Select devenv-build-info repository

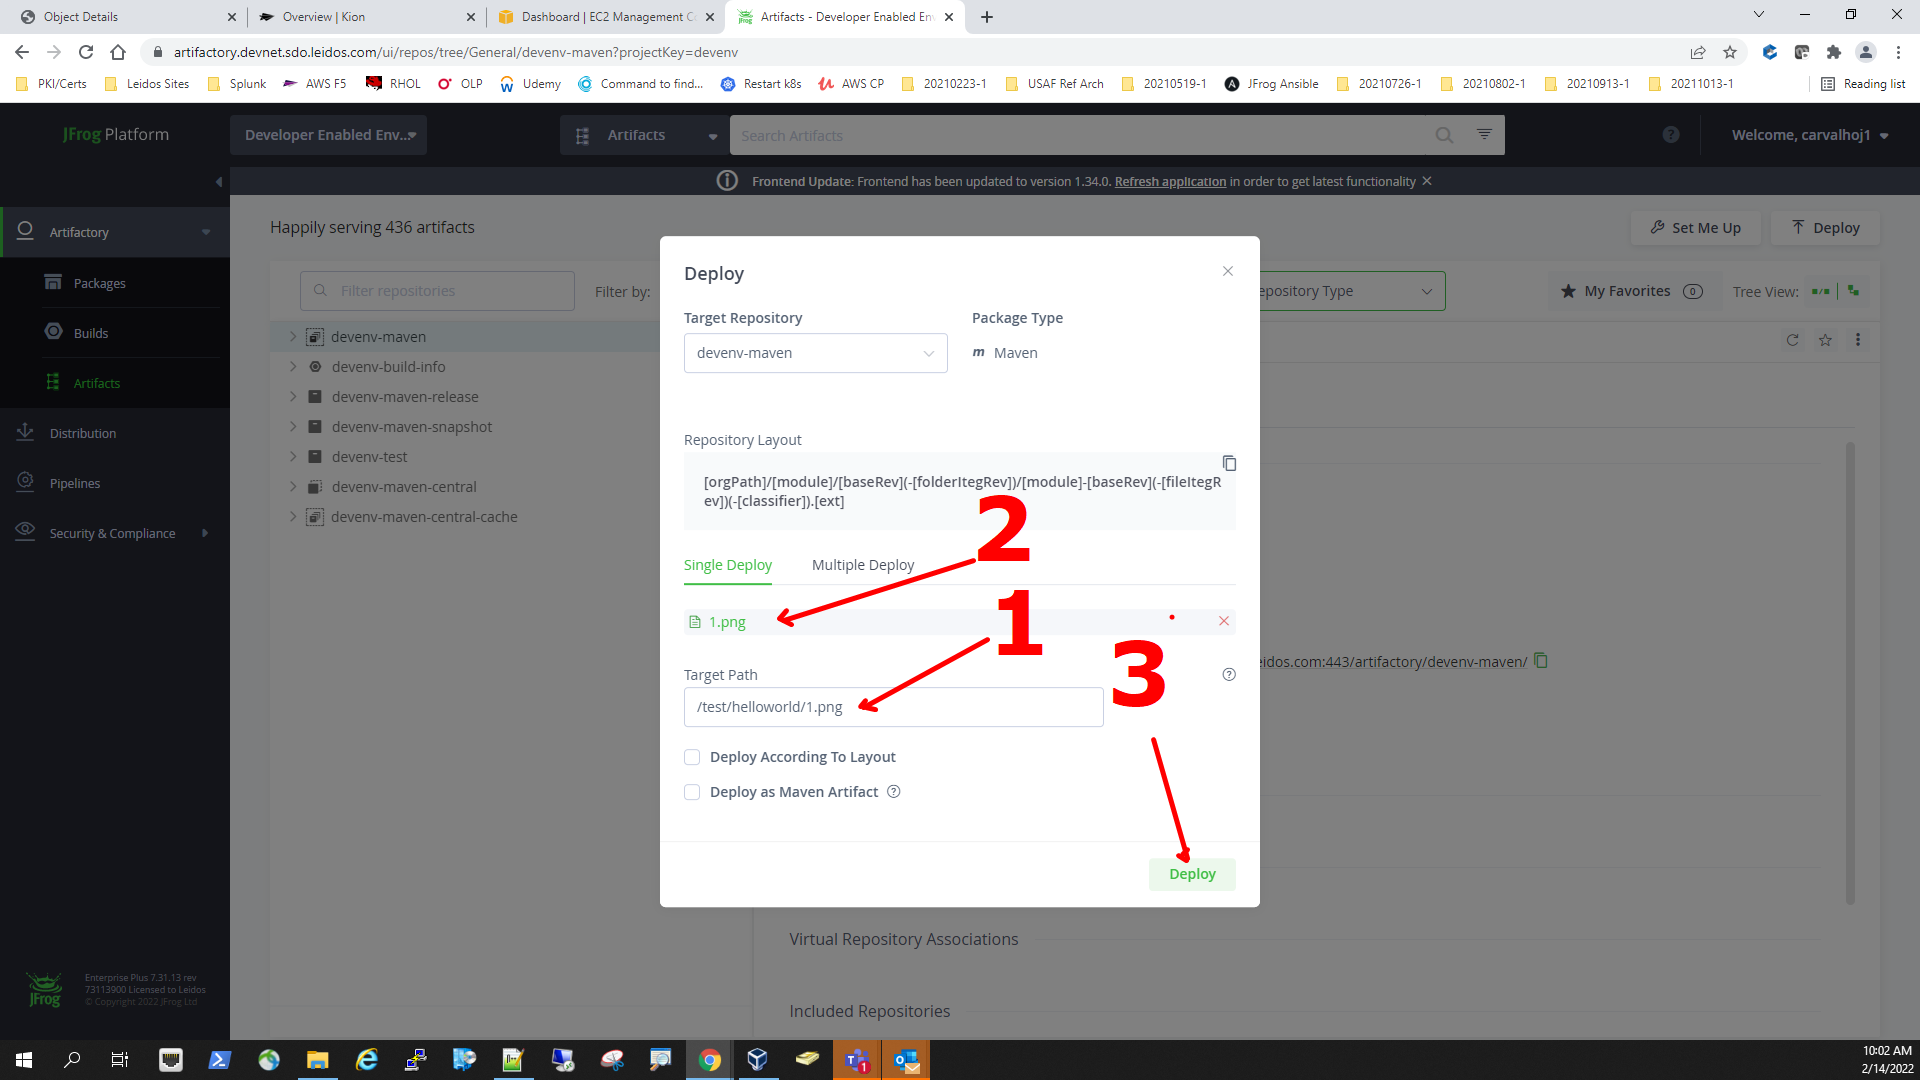point(389,367)
